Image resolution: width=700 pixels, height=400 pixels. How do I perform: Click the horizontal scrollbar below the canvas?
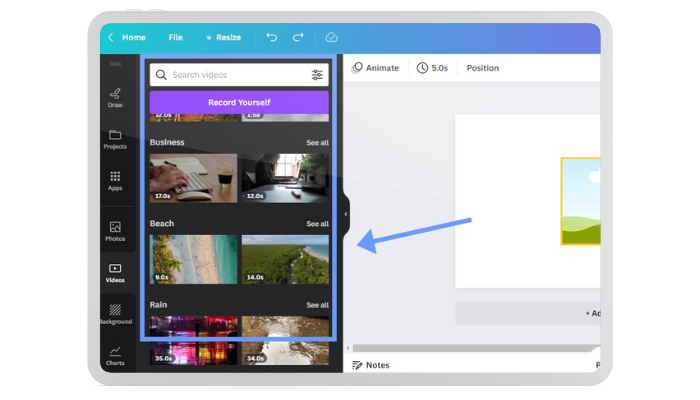[x=473, y=348]
